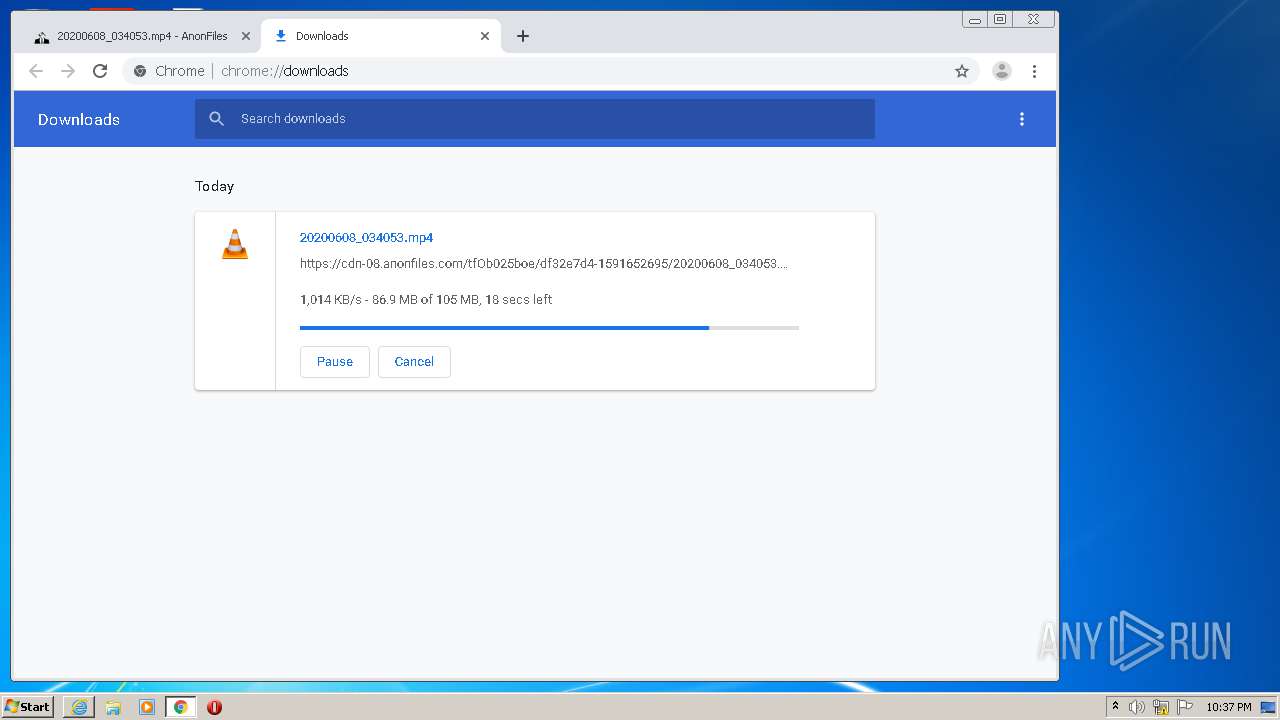Open Downloads page more actions menu
This screenshot has width=1280, height=720.
tap(1021, 119)
